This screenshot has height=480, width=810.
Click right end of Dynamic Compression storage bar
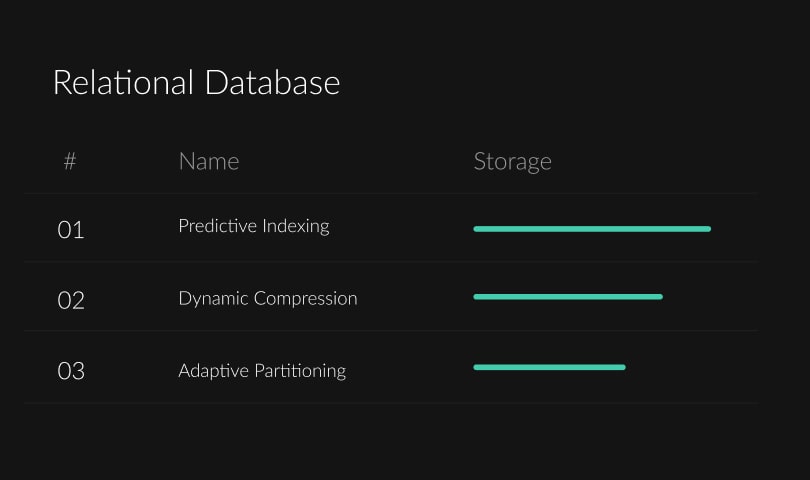pos(659,297)
